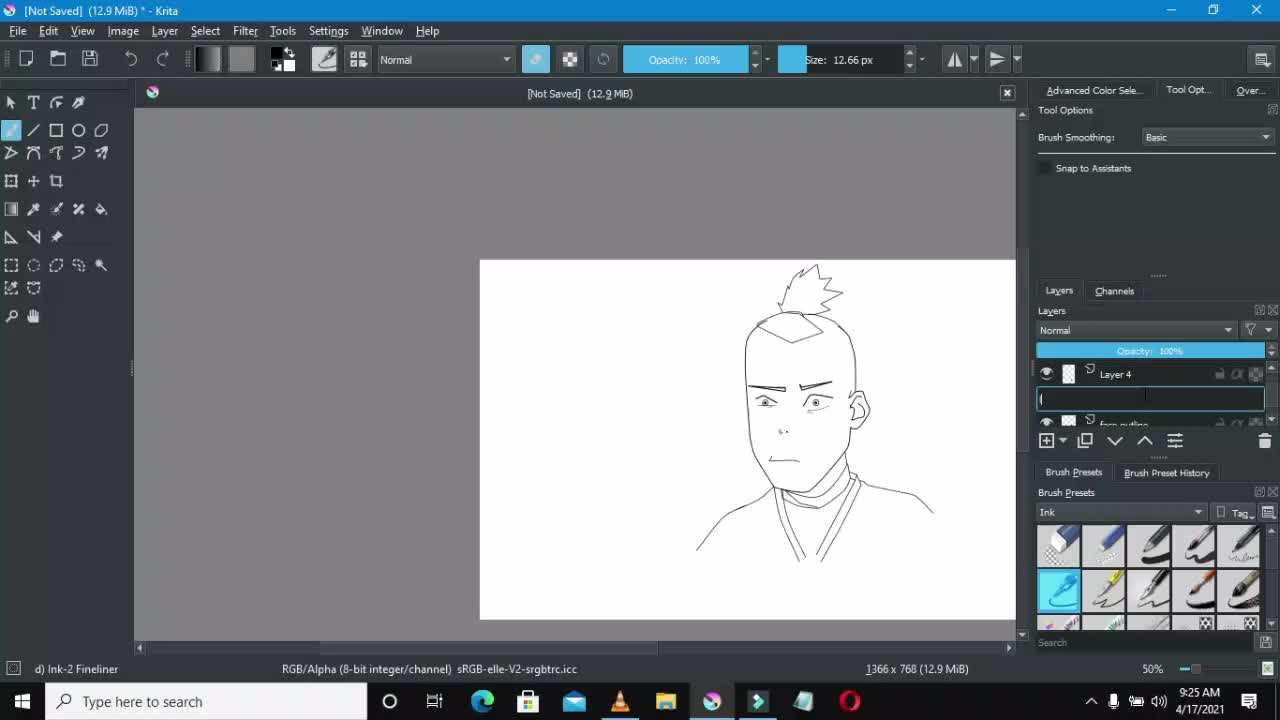This screenshot has width=1280, height=720.
Task: Open the File menu
Action: [x=18, y=31]
